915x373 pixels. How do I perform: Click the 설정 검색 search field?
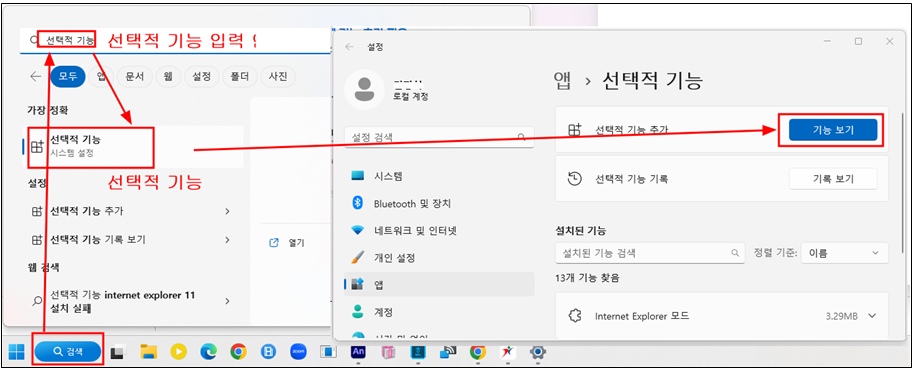[x=439, y=137]
